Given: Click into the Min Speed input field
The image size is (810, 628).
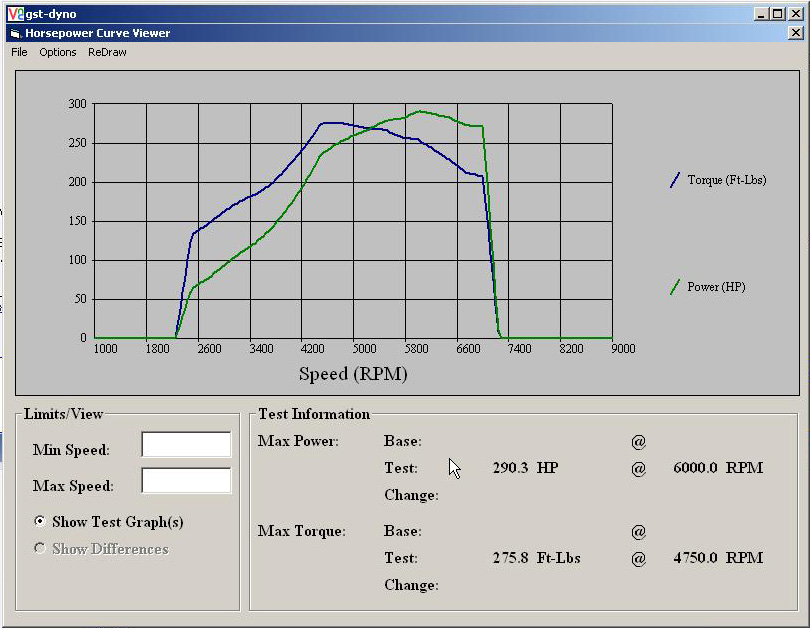Looking at the screenshot, I should [x=186, y=445].
